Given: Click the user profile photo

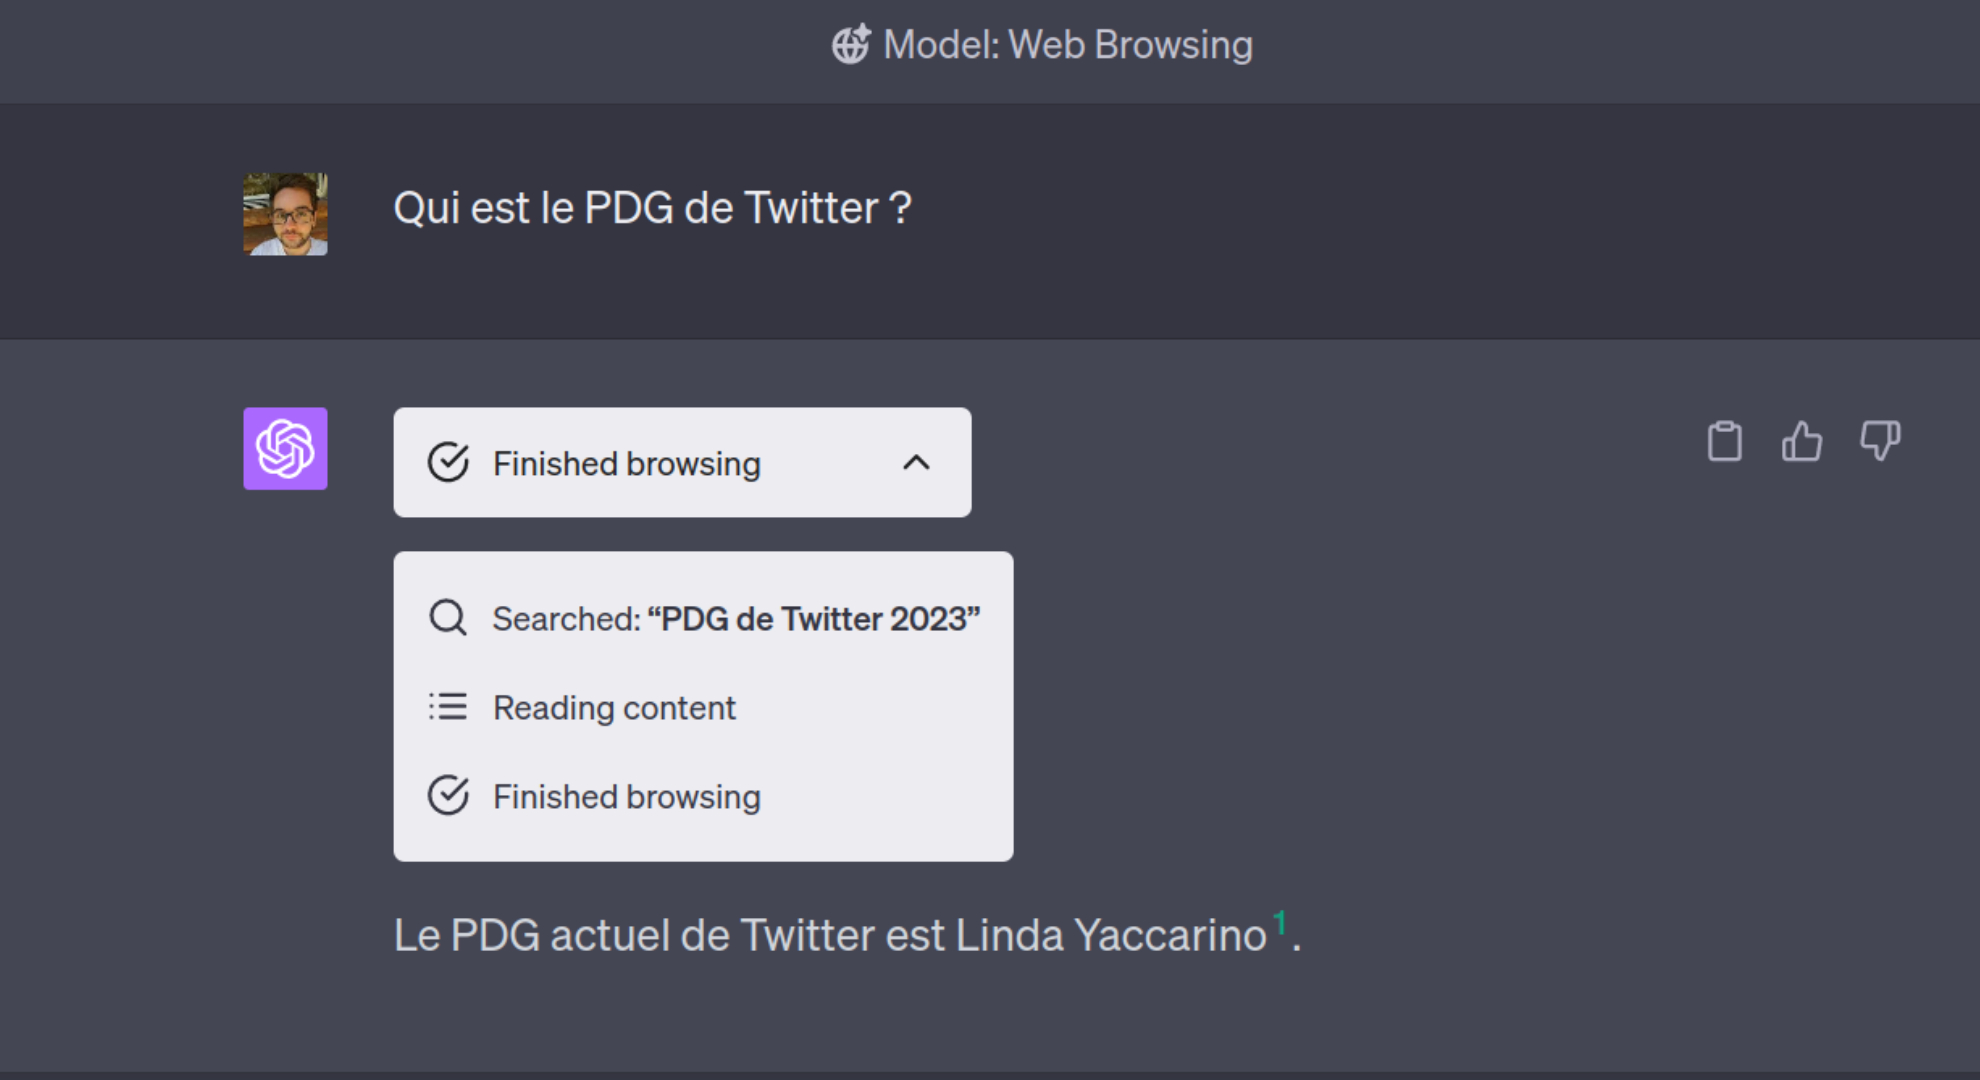Looking at the screenshot, I should pos(285,214).
